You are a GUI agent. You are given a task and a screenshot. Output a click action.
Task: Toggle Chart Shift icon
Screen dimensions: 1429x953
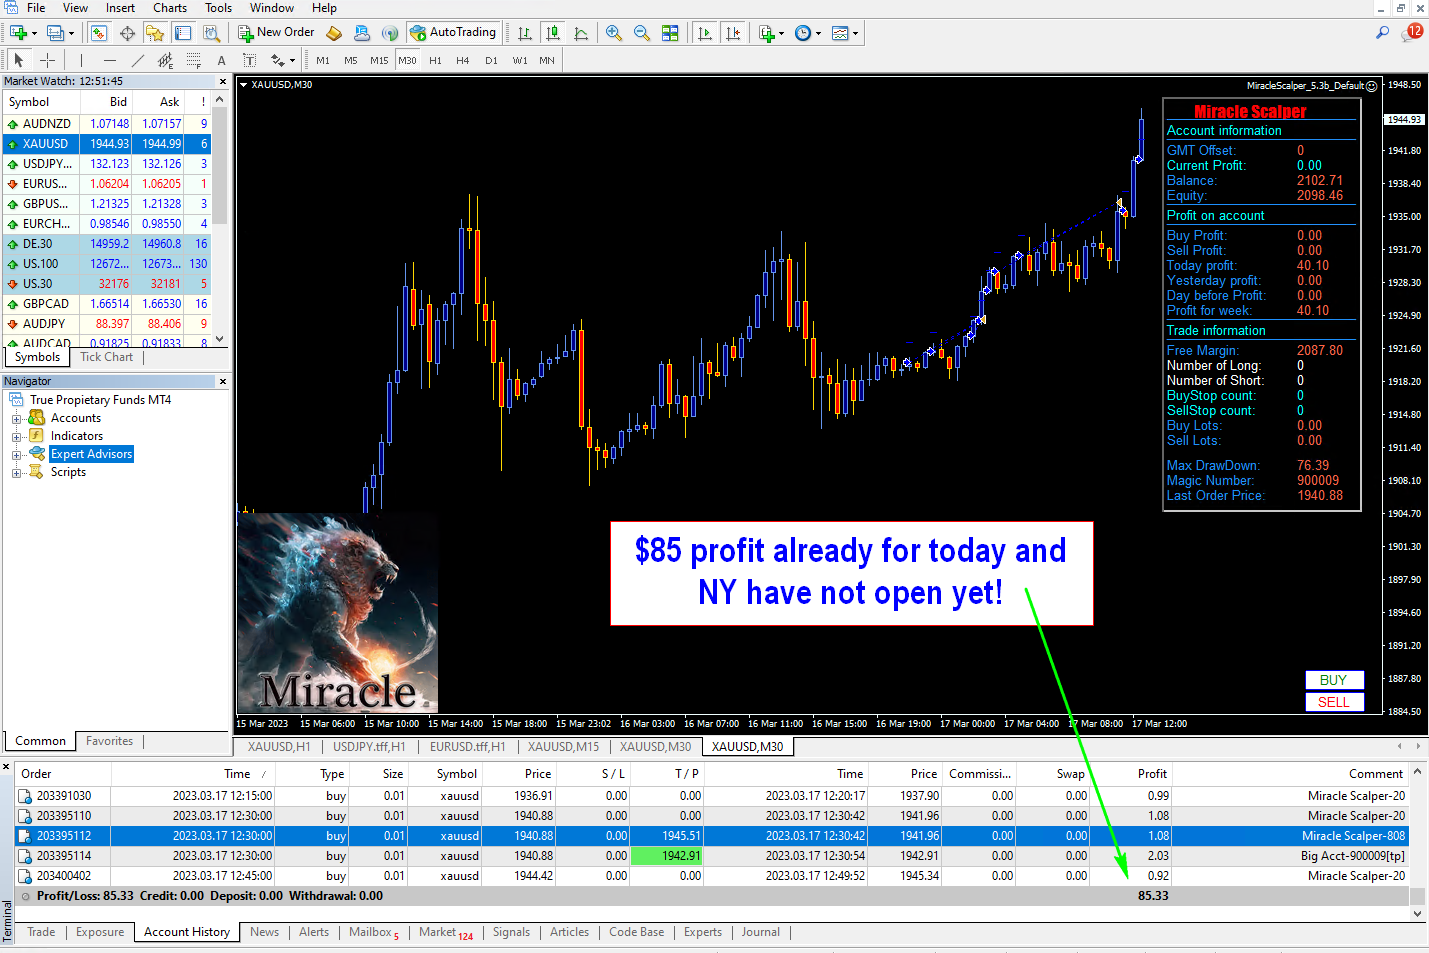click(x=733, y=33)
